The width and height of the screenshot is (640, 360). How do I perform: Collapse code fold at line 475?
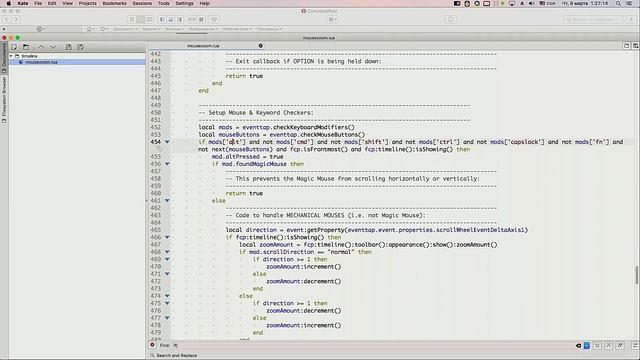[167, 303]
